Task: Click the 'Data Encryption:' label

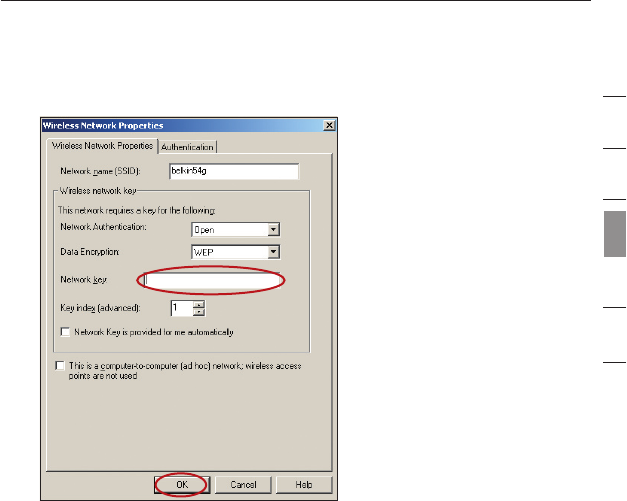Action: click(90, 252)
